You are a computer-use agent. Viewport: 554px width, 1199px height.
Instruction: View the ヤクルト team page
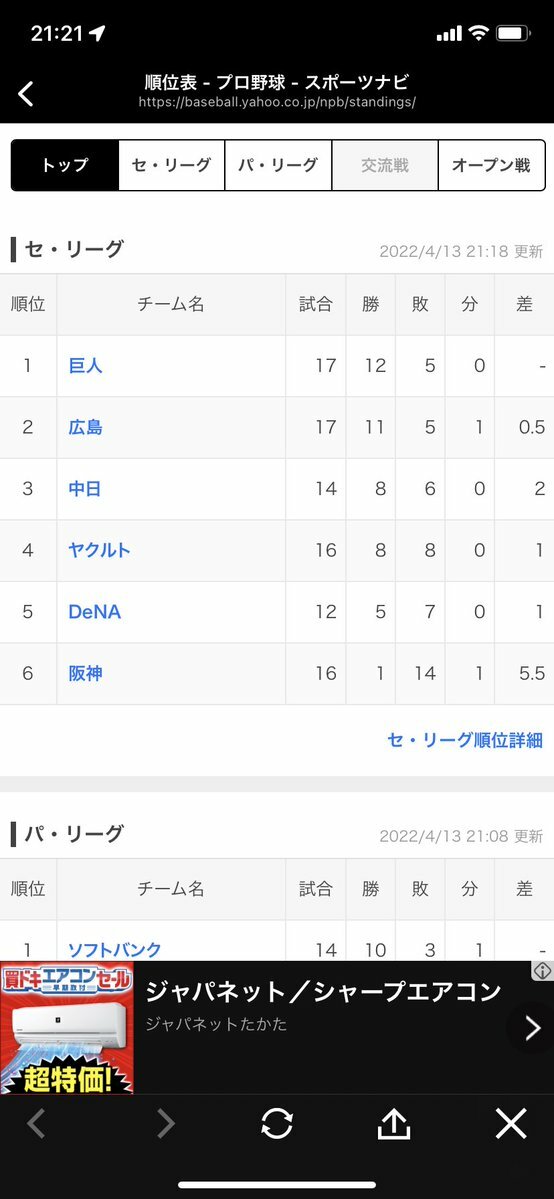point(99,550)
